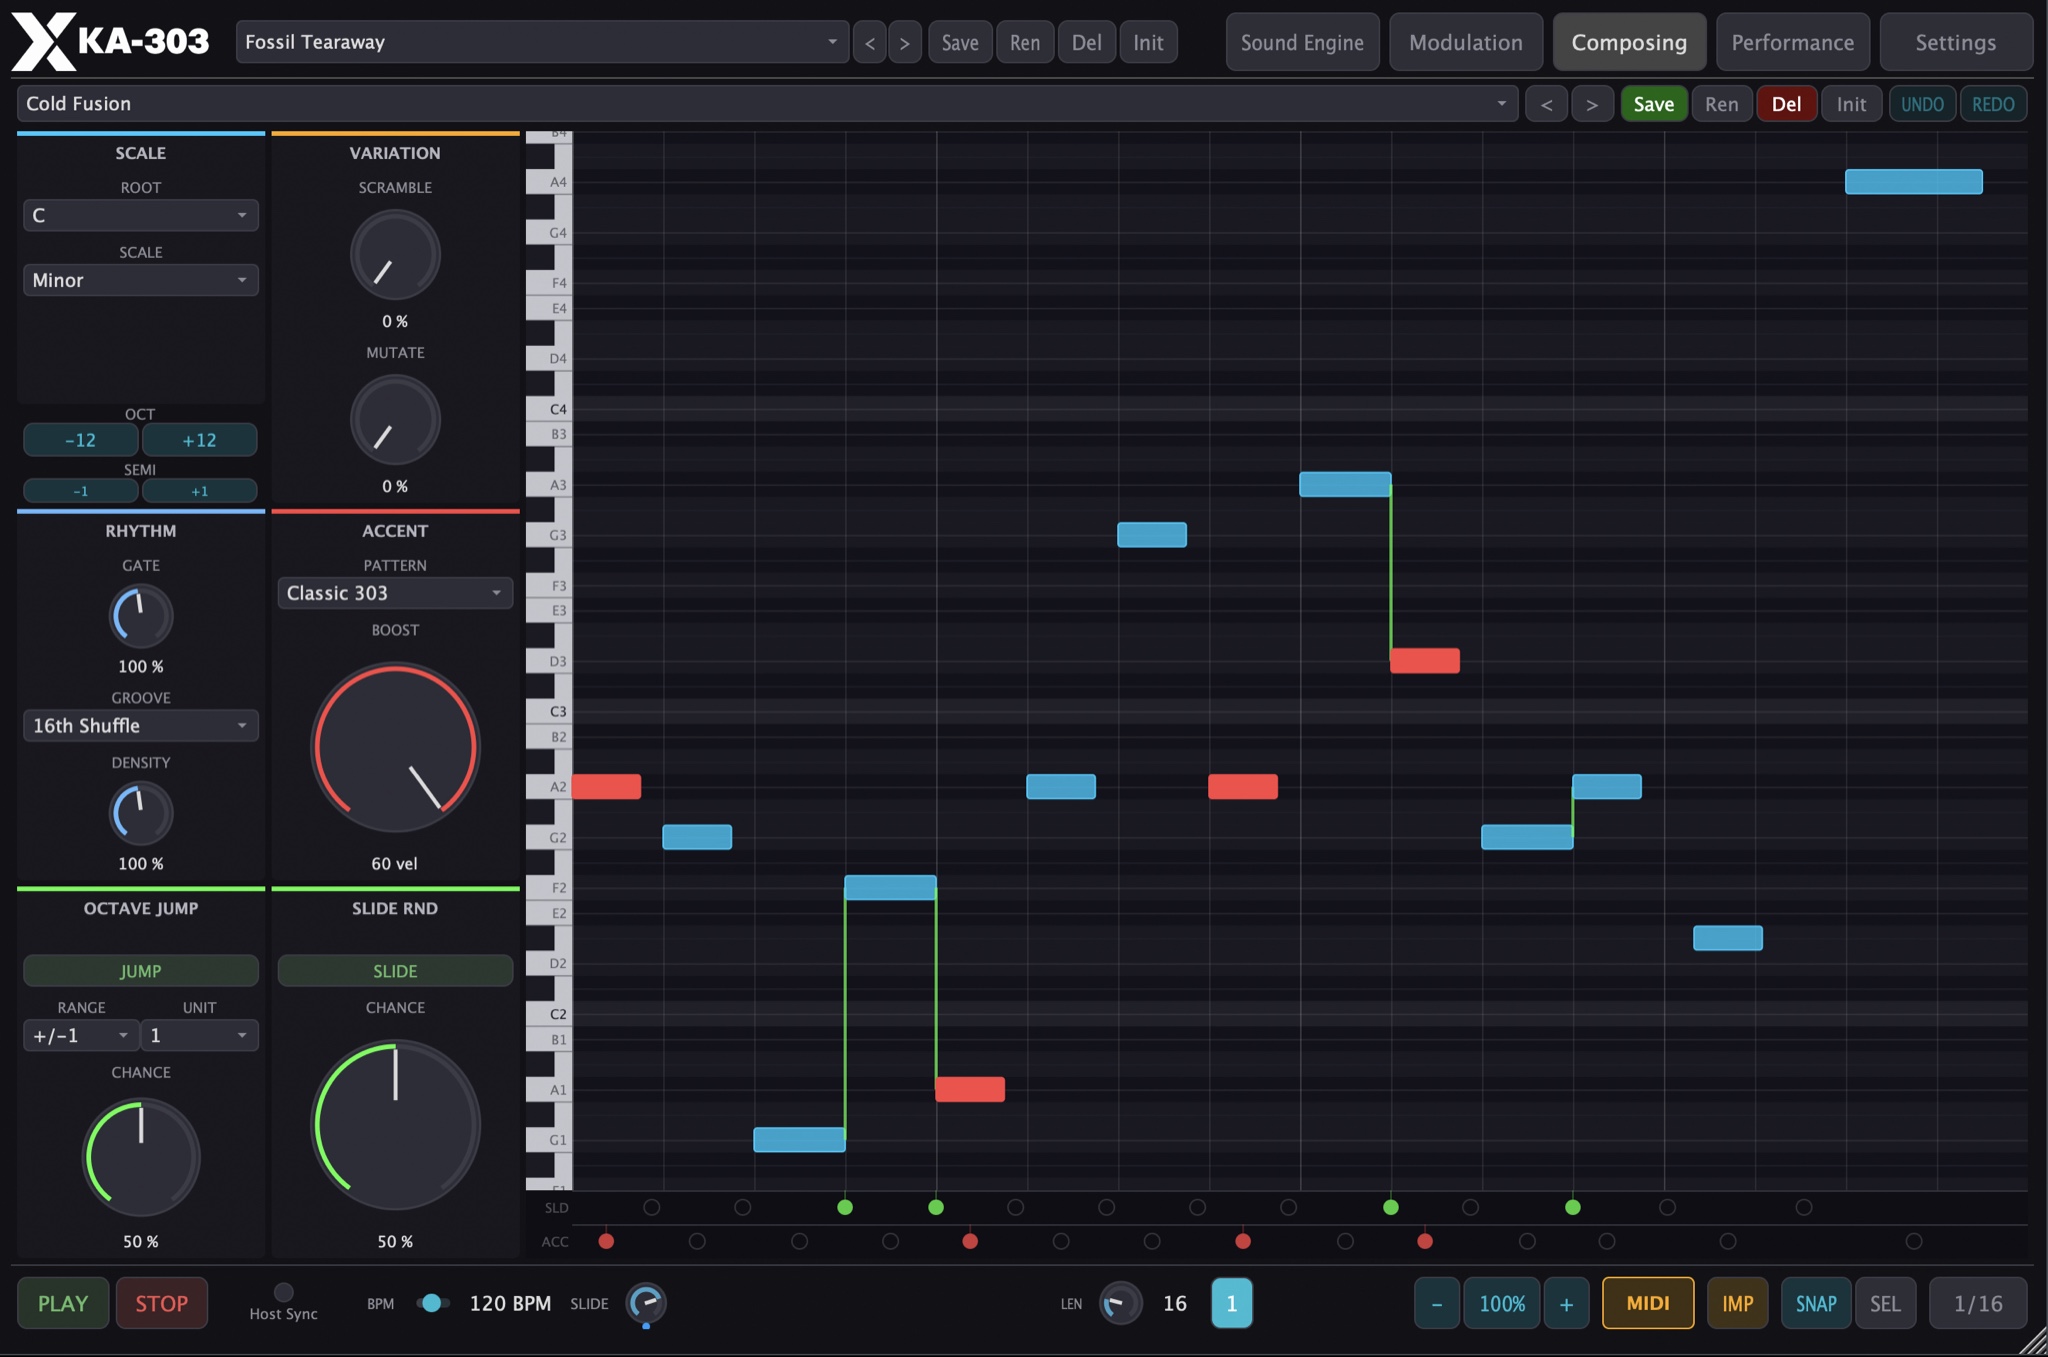The height and width of the screenshot is (1357, 2048).
Task: Open the Classic 303 accent pattern dropdown
Action: pyautogui.click(x=395, y=593)
